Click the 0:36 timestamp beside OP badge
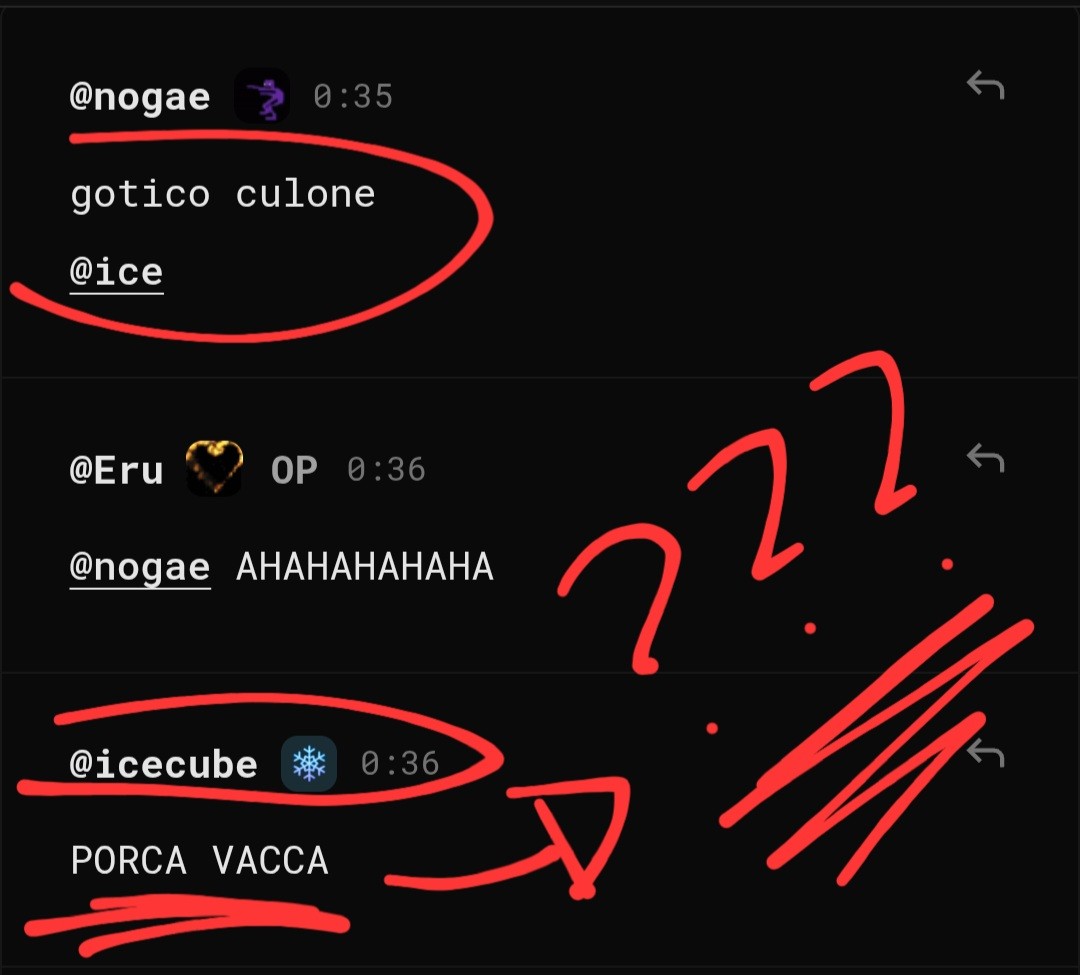This screenshot has height=975, width=1080. pos(386,470)
